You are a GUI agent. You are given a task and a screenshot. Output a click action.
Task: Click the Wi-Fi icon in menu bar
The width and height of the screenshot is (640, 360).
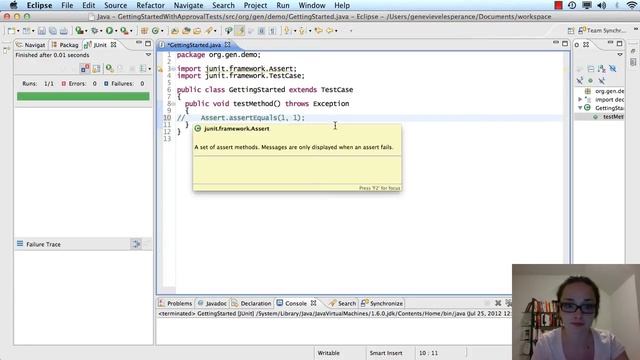(x=631, y=5)
